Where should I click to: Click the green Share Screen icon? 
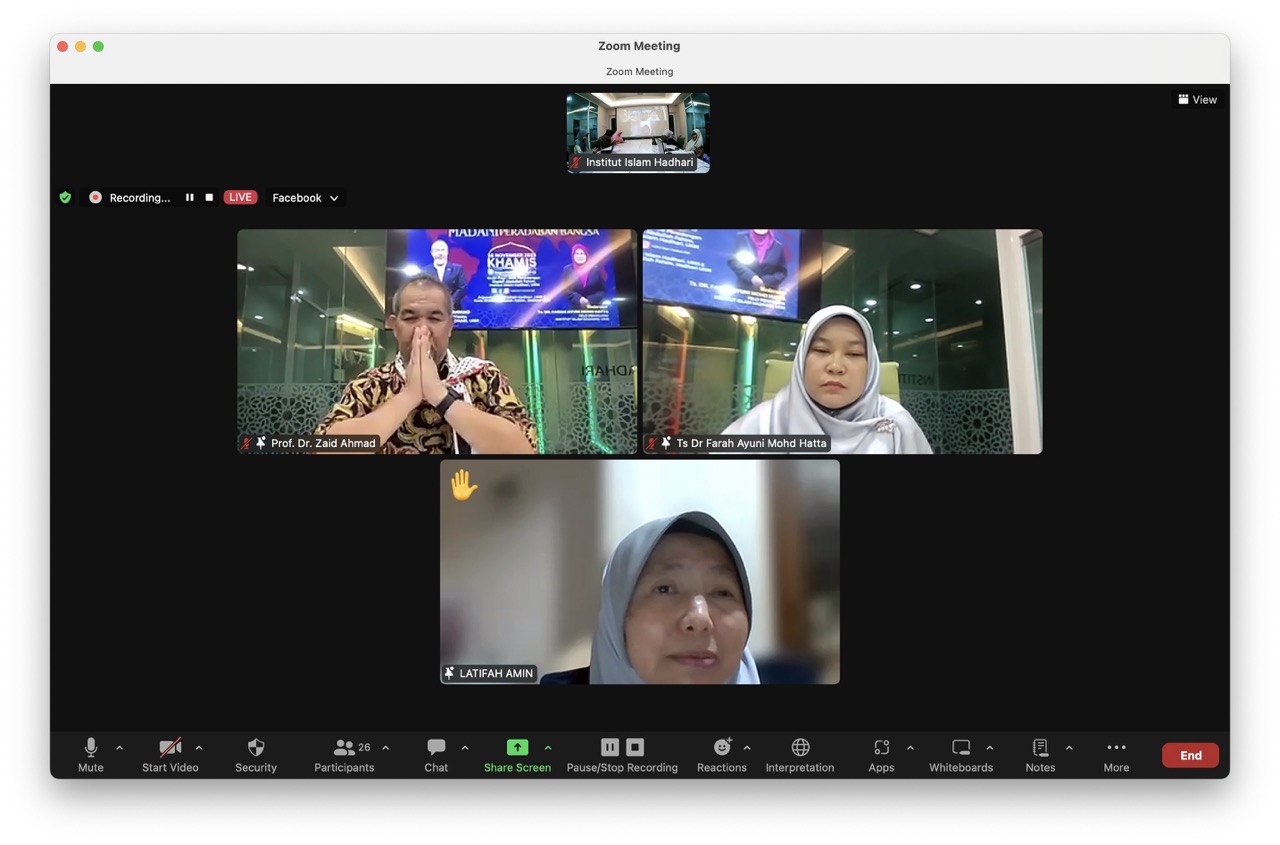coord(517,747)
